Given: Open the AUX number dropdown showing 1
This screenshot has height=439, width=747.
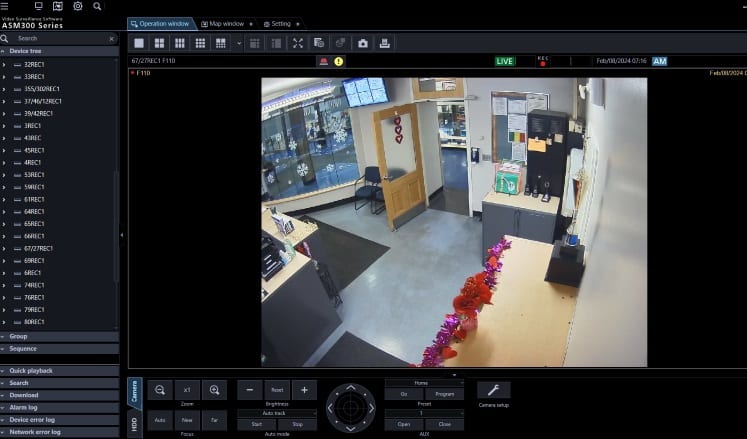Looking at the screenshot, I should click(424, 413).
